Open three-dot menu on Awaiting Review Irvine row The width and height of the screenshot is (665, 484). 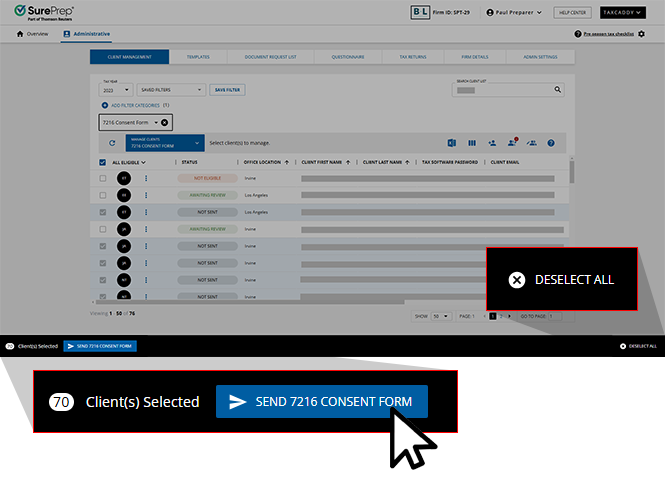click(146, 229)
